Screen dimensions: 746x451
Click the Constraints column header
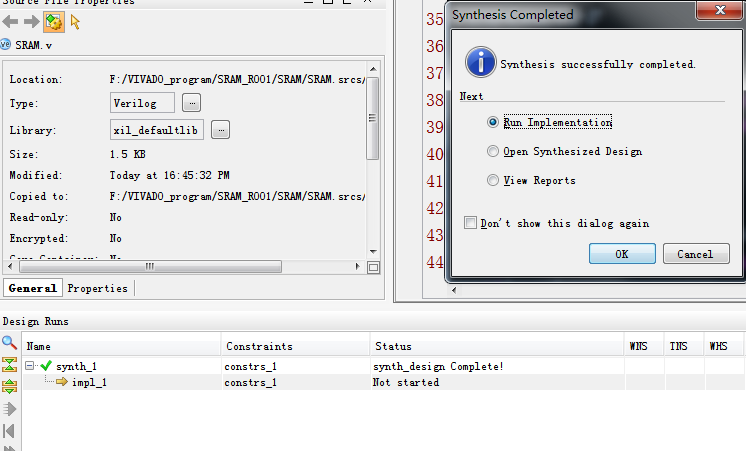[x=295, y=346]
